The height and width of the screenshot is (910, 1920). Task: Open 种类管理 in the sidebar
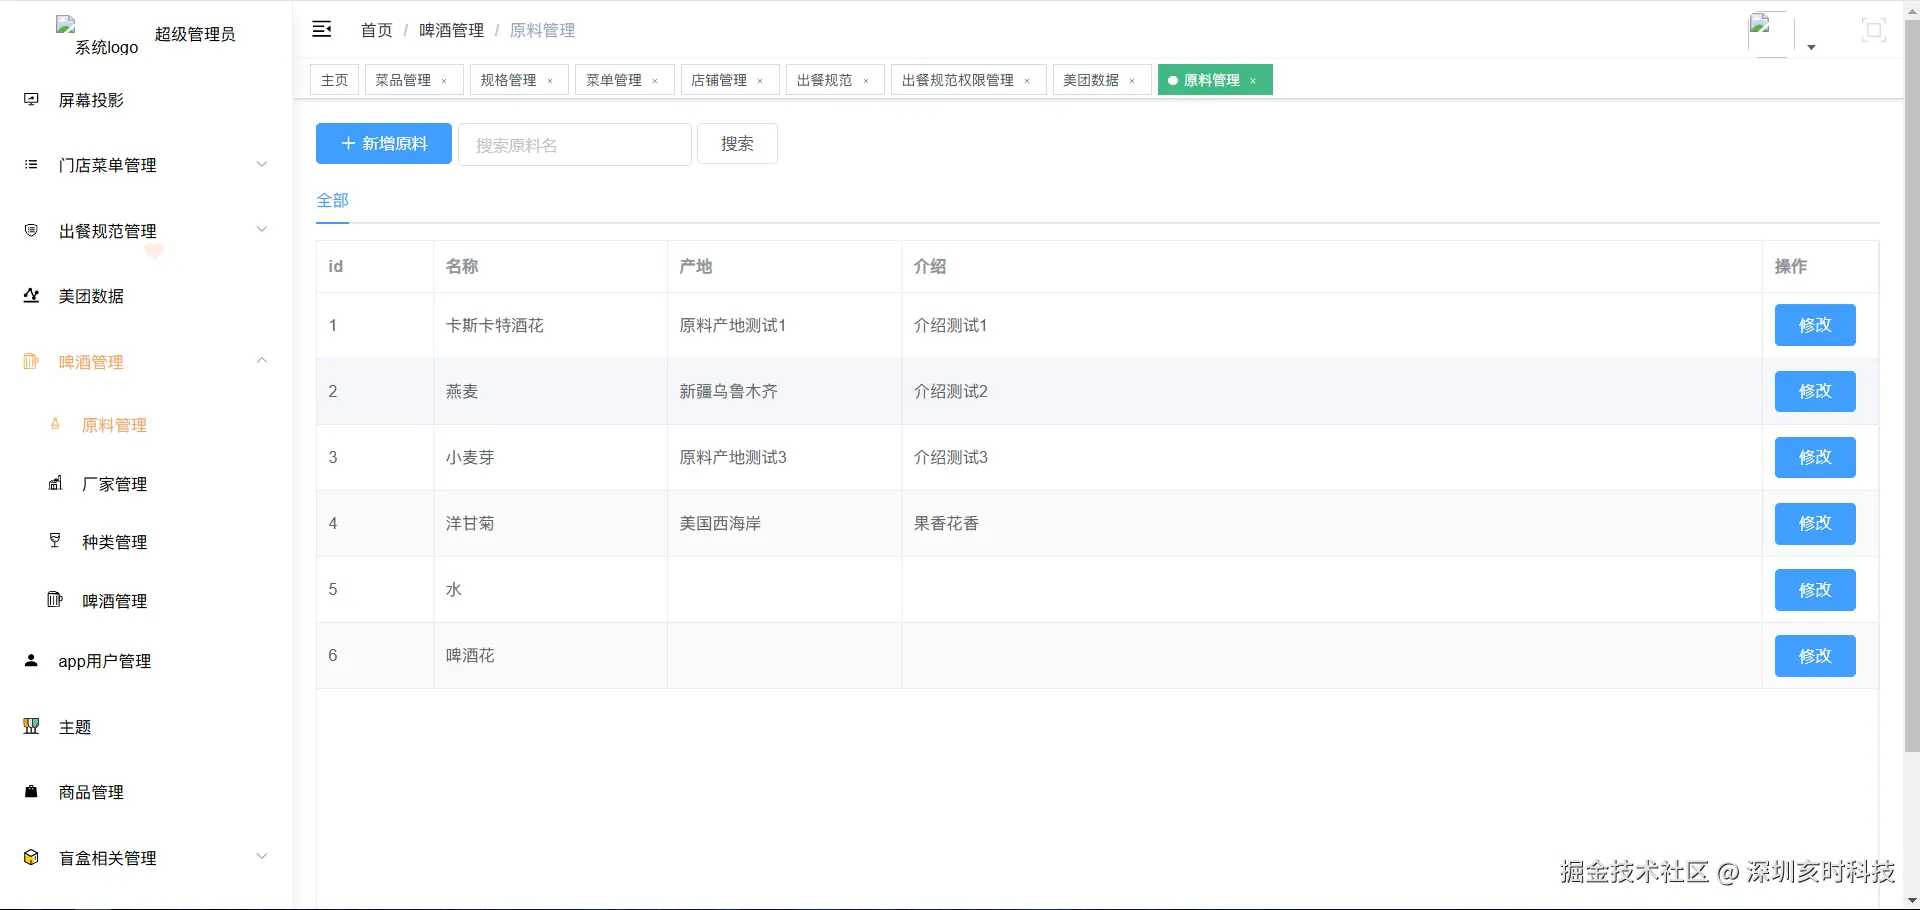click(115, 542)
